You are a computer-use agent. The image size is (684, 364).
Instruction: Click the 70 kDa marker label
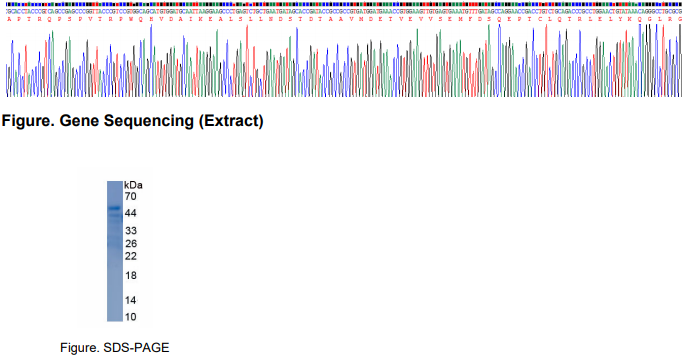click(x=130, y=196)
